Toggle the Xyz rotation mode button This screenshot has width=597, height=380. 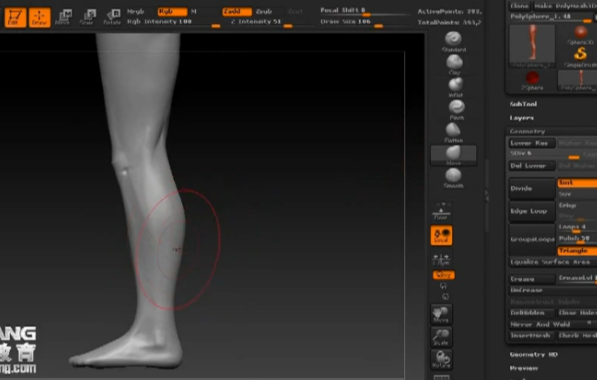(443, 275)
